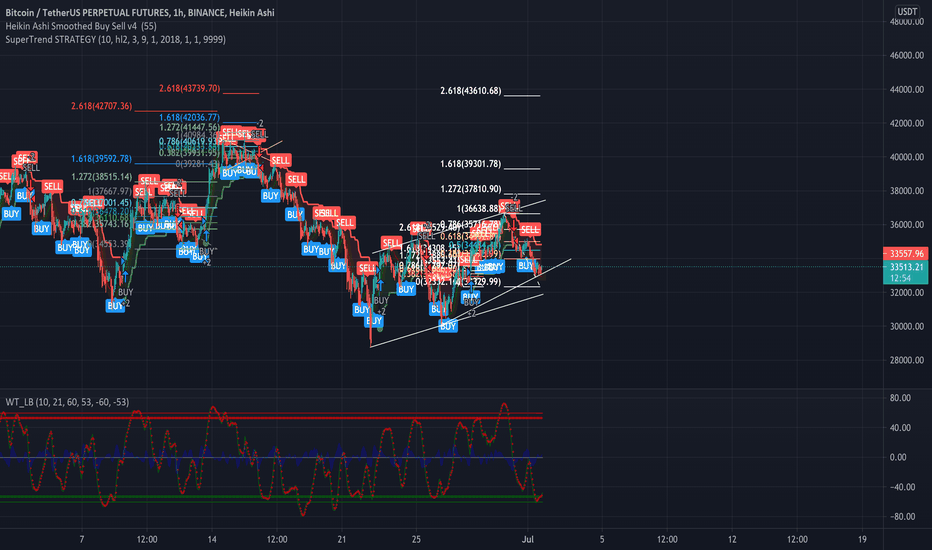Select the red 2.618(43739.70) Fibonacci label
The image size is (932, 550).
click(x=190, y=89)
